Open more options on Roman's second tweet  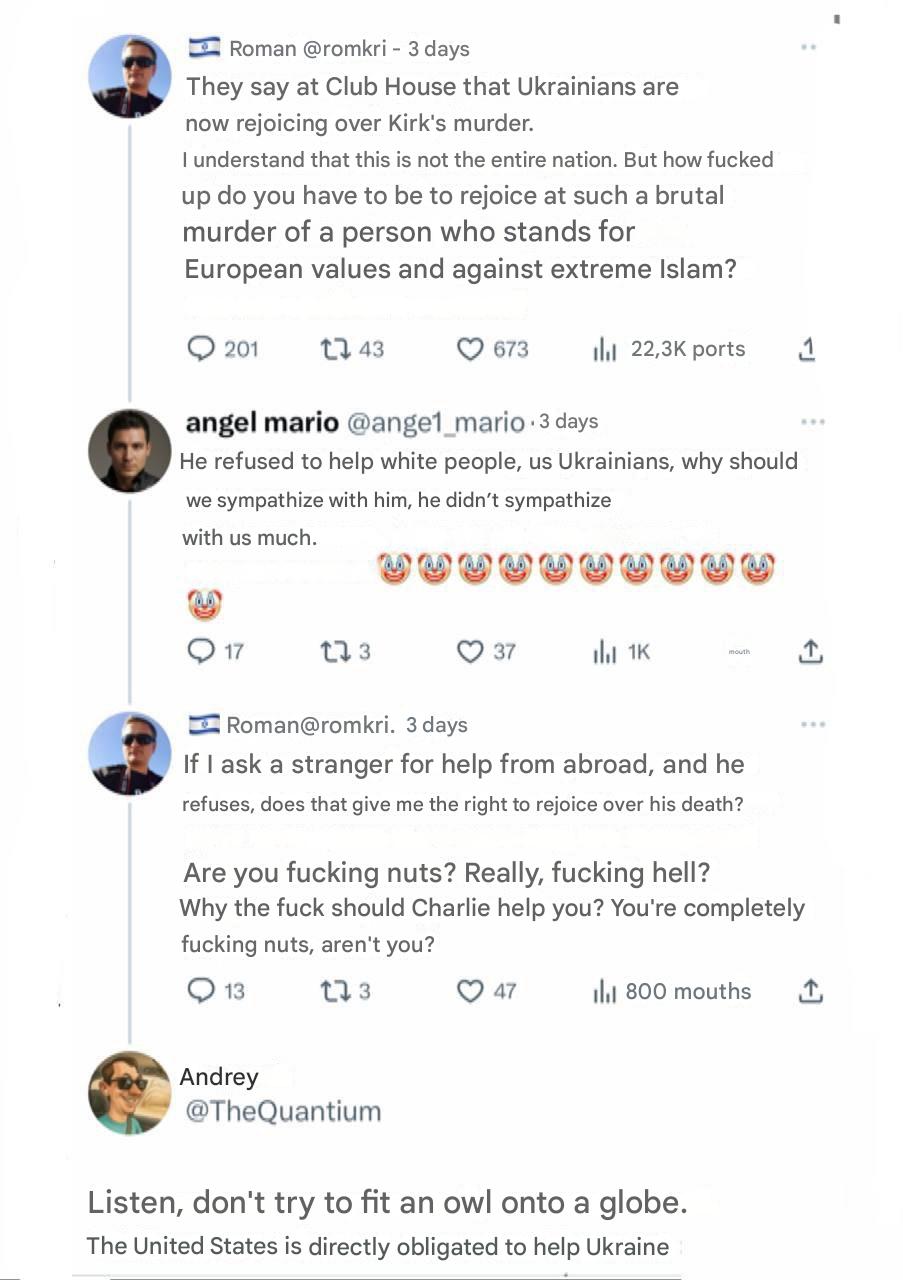click(813, 724)
